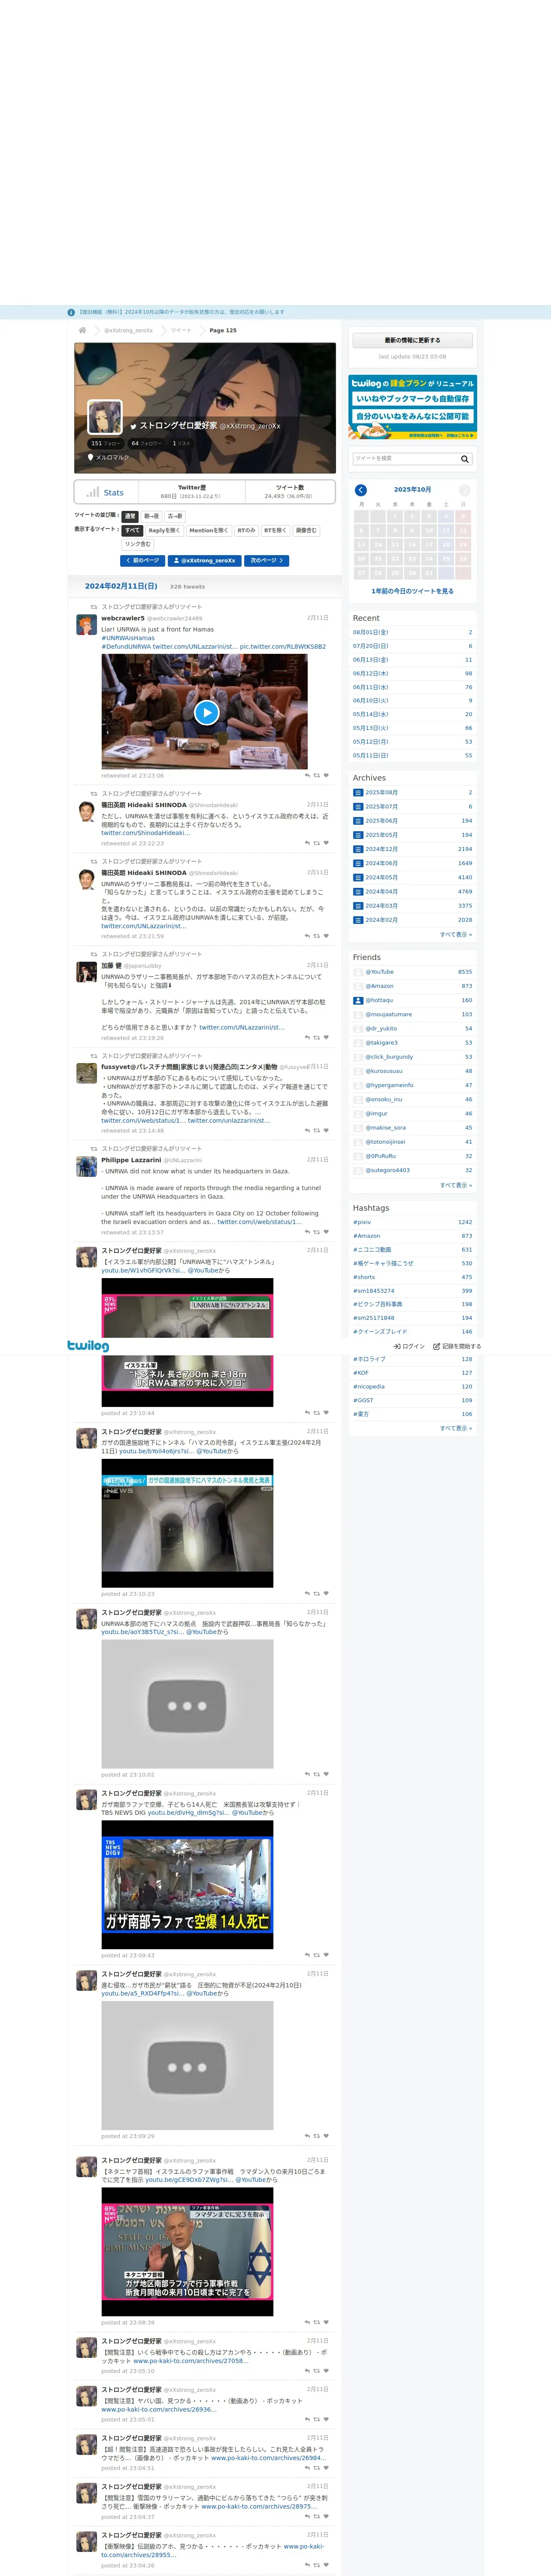Click the ログイン login icon link
This screenshot has height=2576, width=551.
coord(409,1346)
